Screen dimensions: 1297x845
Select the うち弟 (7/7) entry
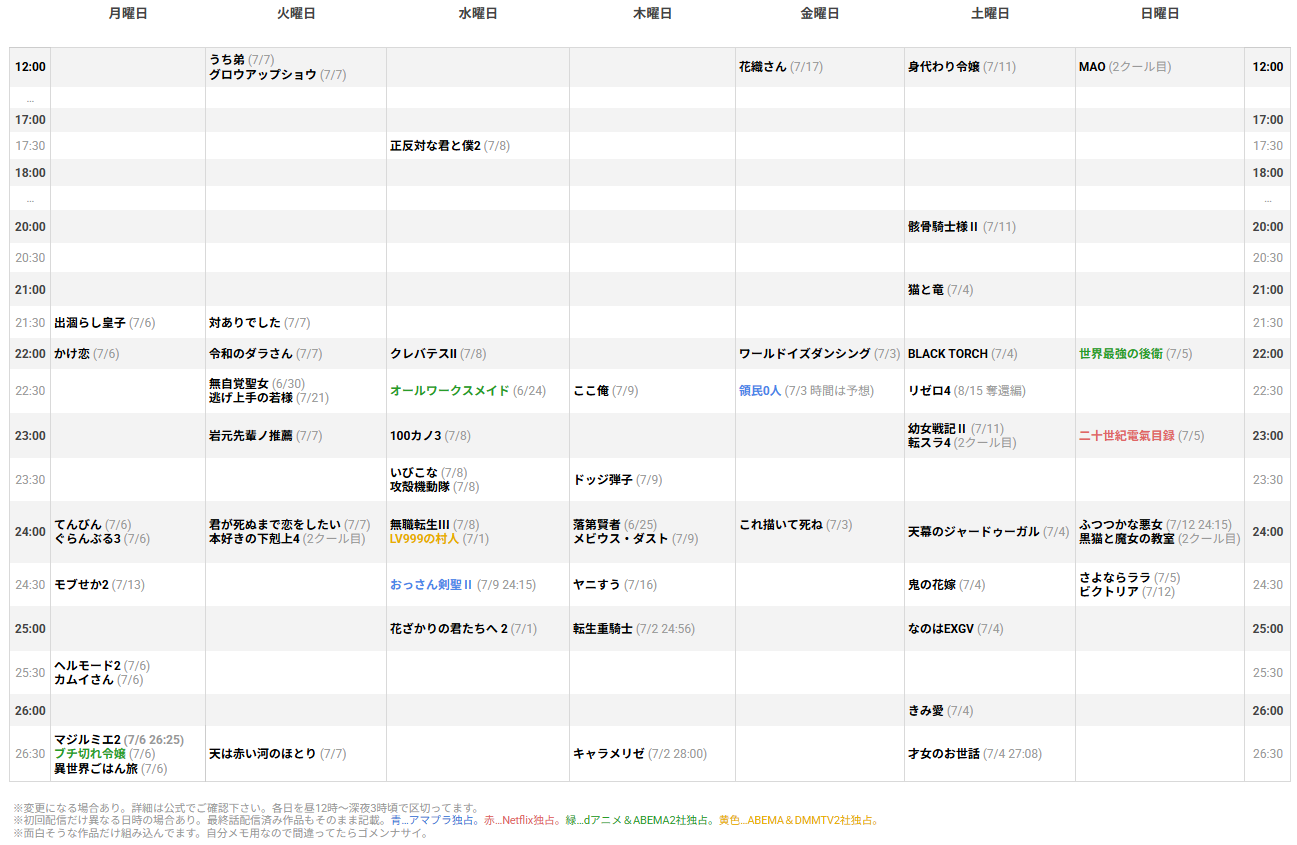242,60
